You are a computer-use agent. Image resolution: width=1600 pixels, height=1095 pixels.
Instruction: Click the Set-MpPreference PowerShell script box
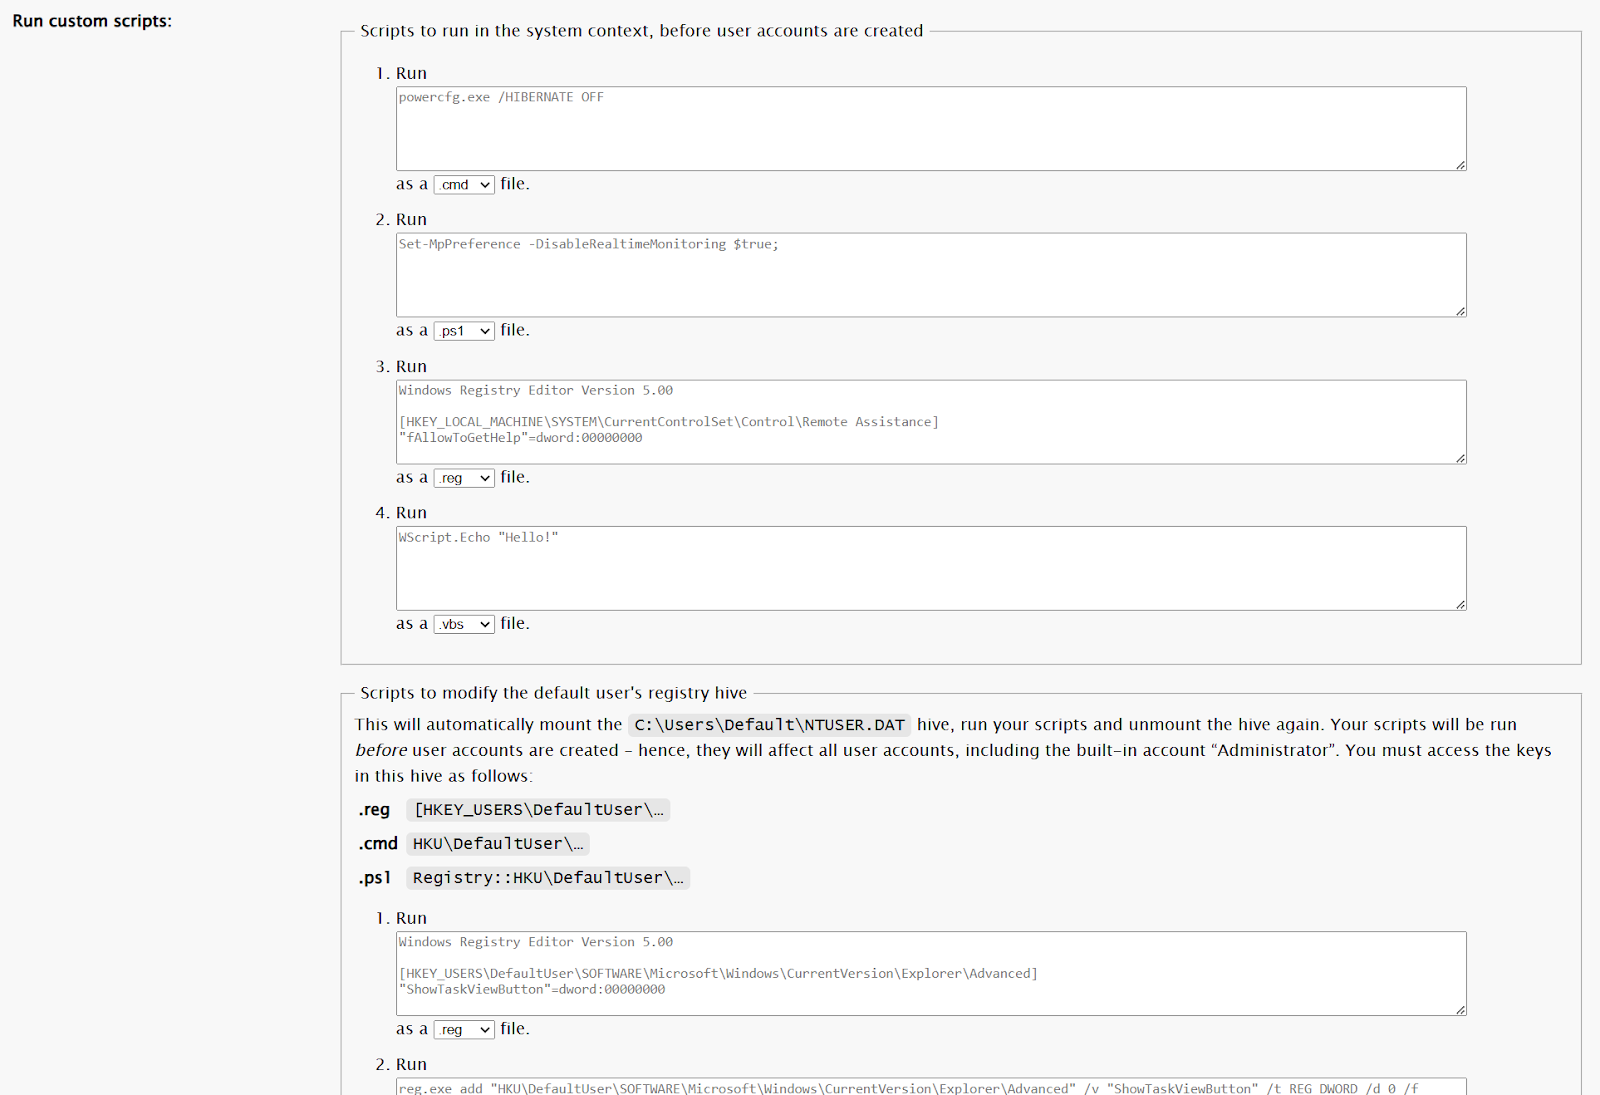click(x=930, y=275)
